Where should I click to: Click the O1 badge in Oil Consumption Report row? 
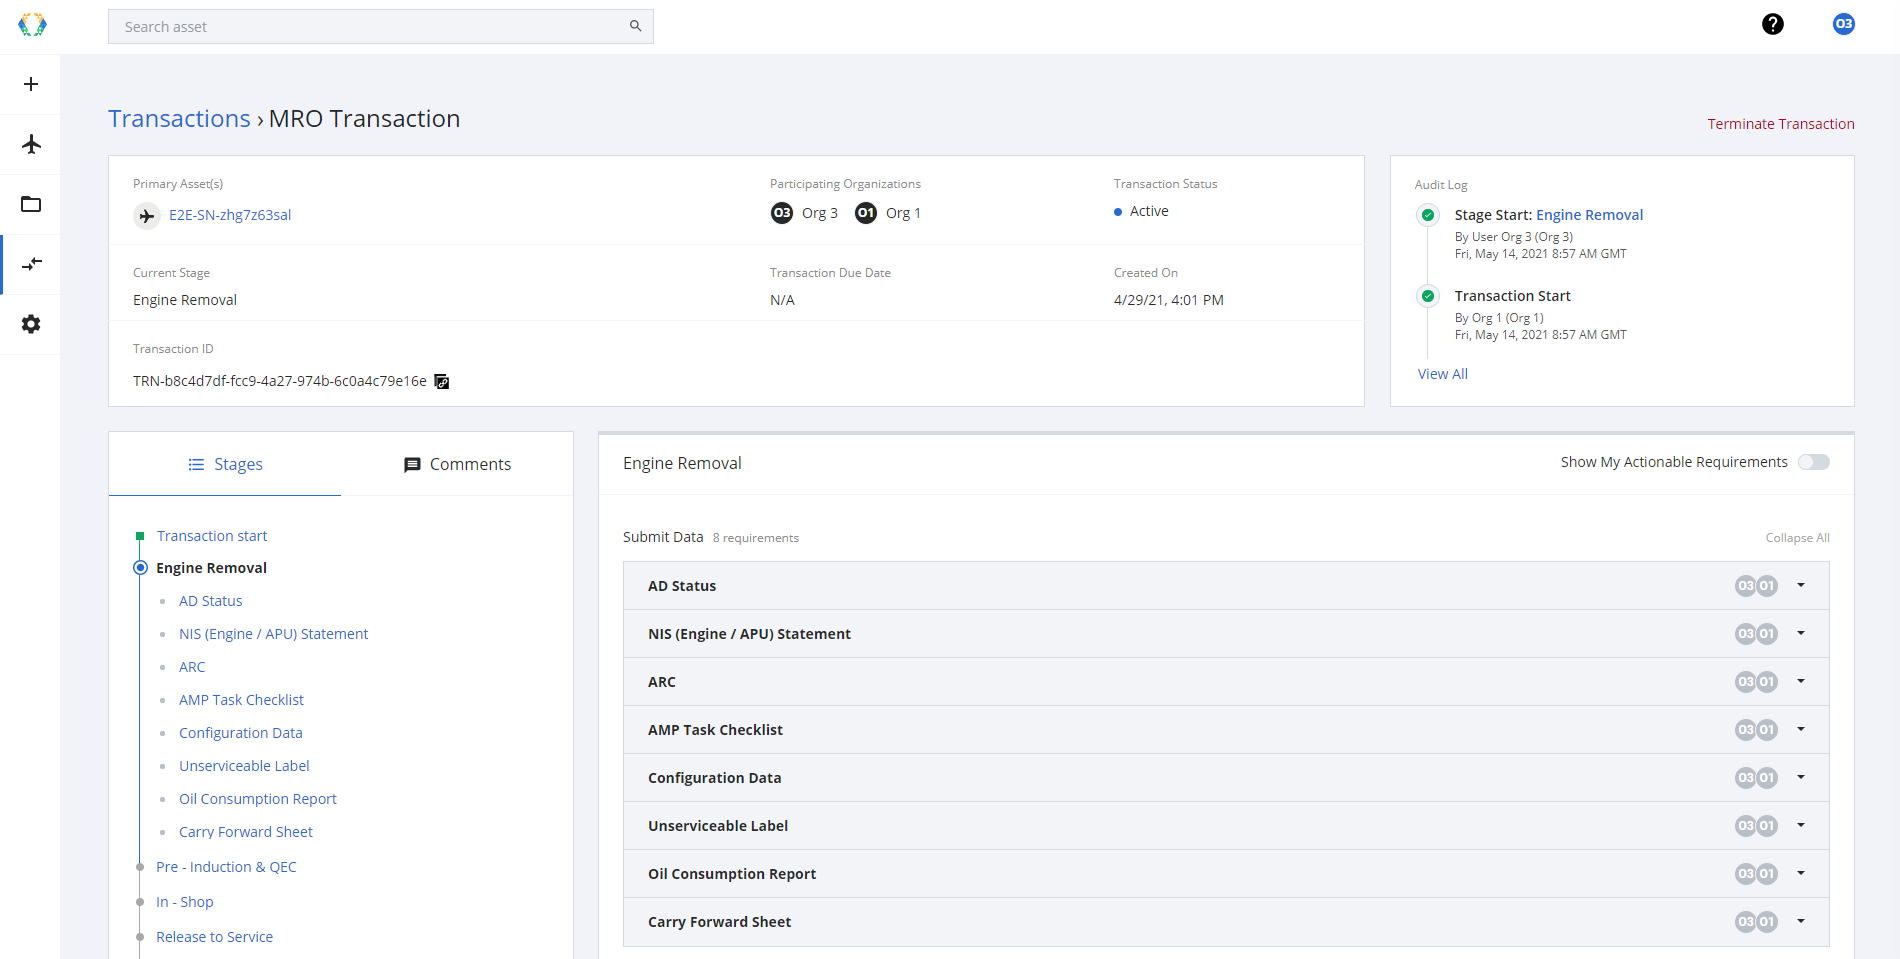(1767, 874)
